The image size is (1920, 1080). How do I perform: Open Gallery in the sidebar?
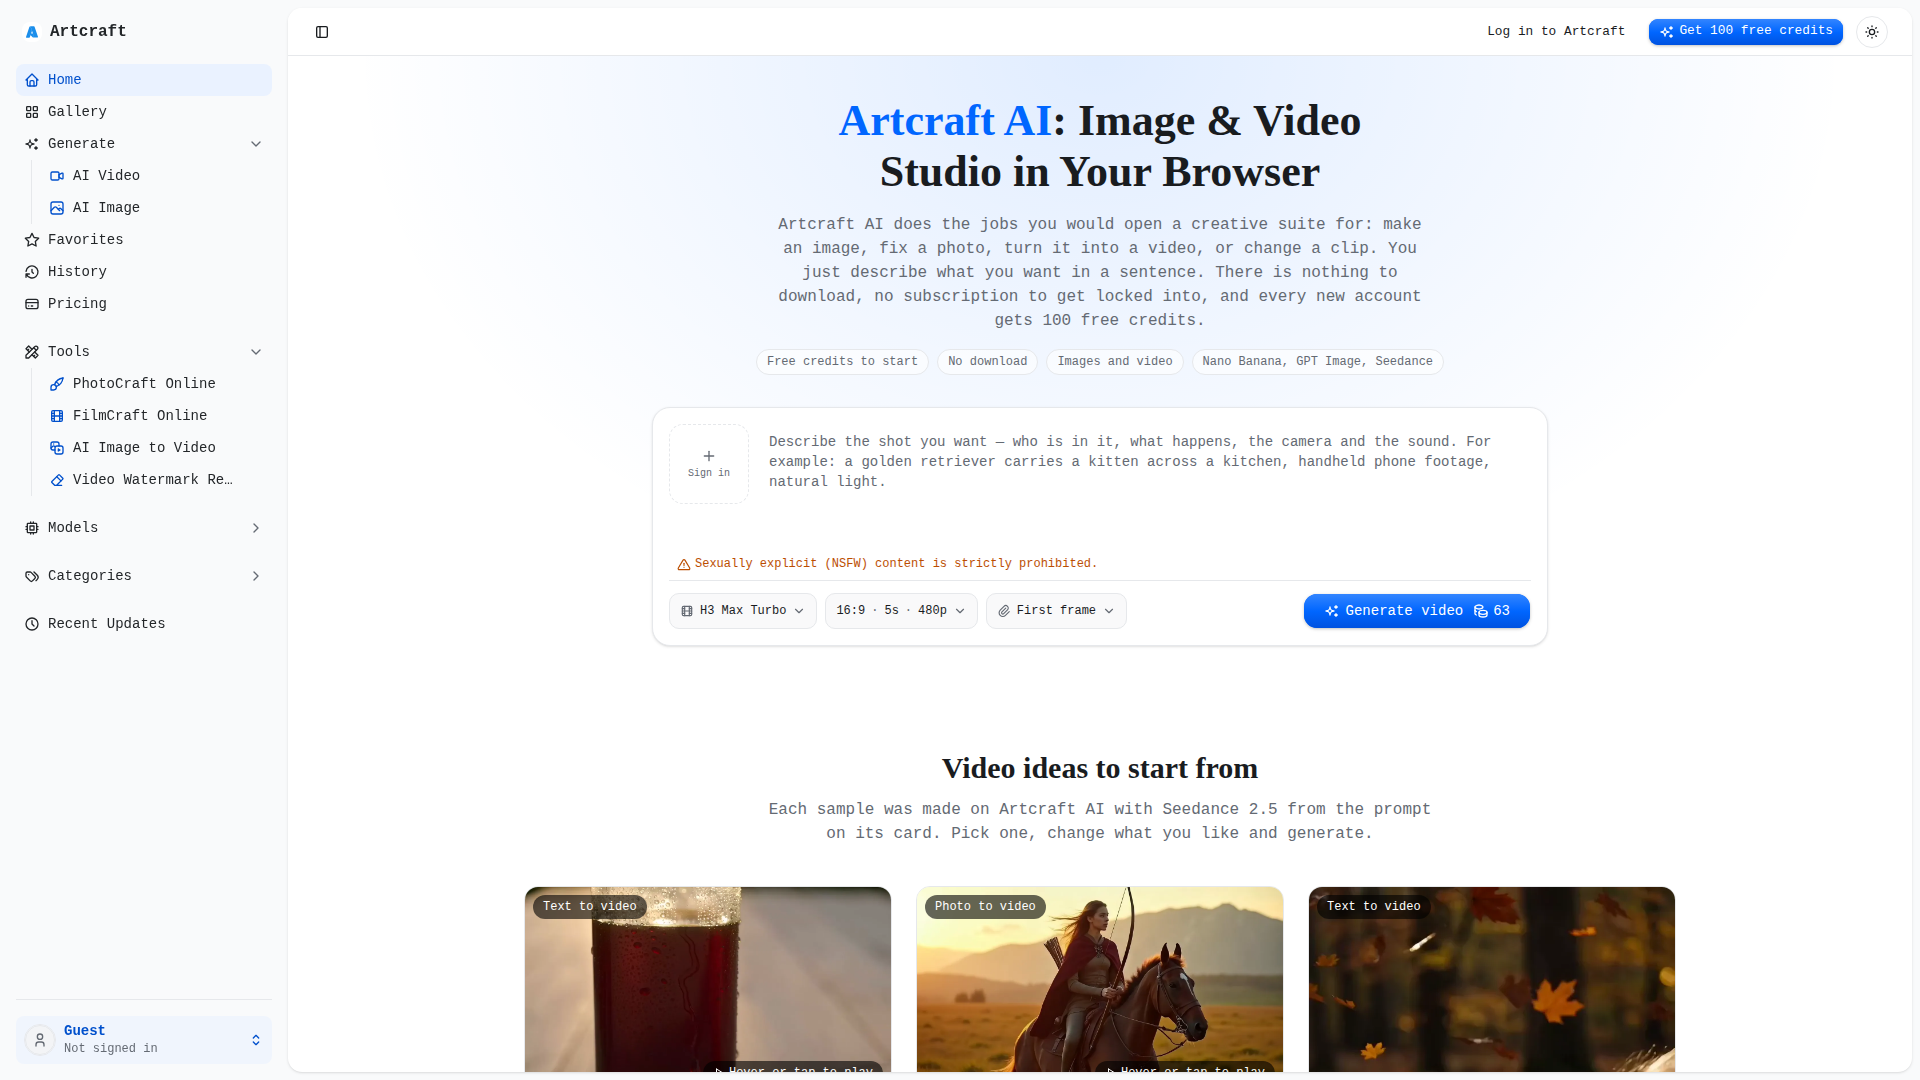pos(144,112)
